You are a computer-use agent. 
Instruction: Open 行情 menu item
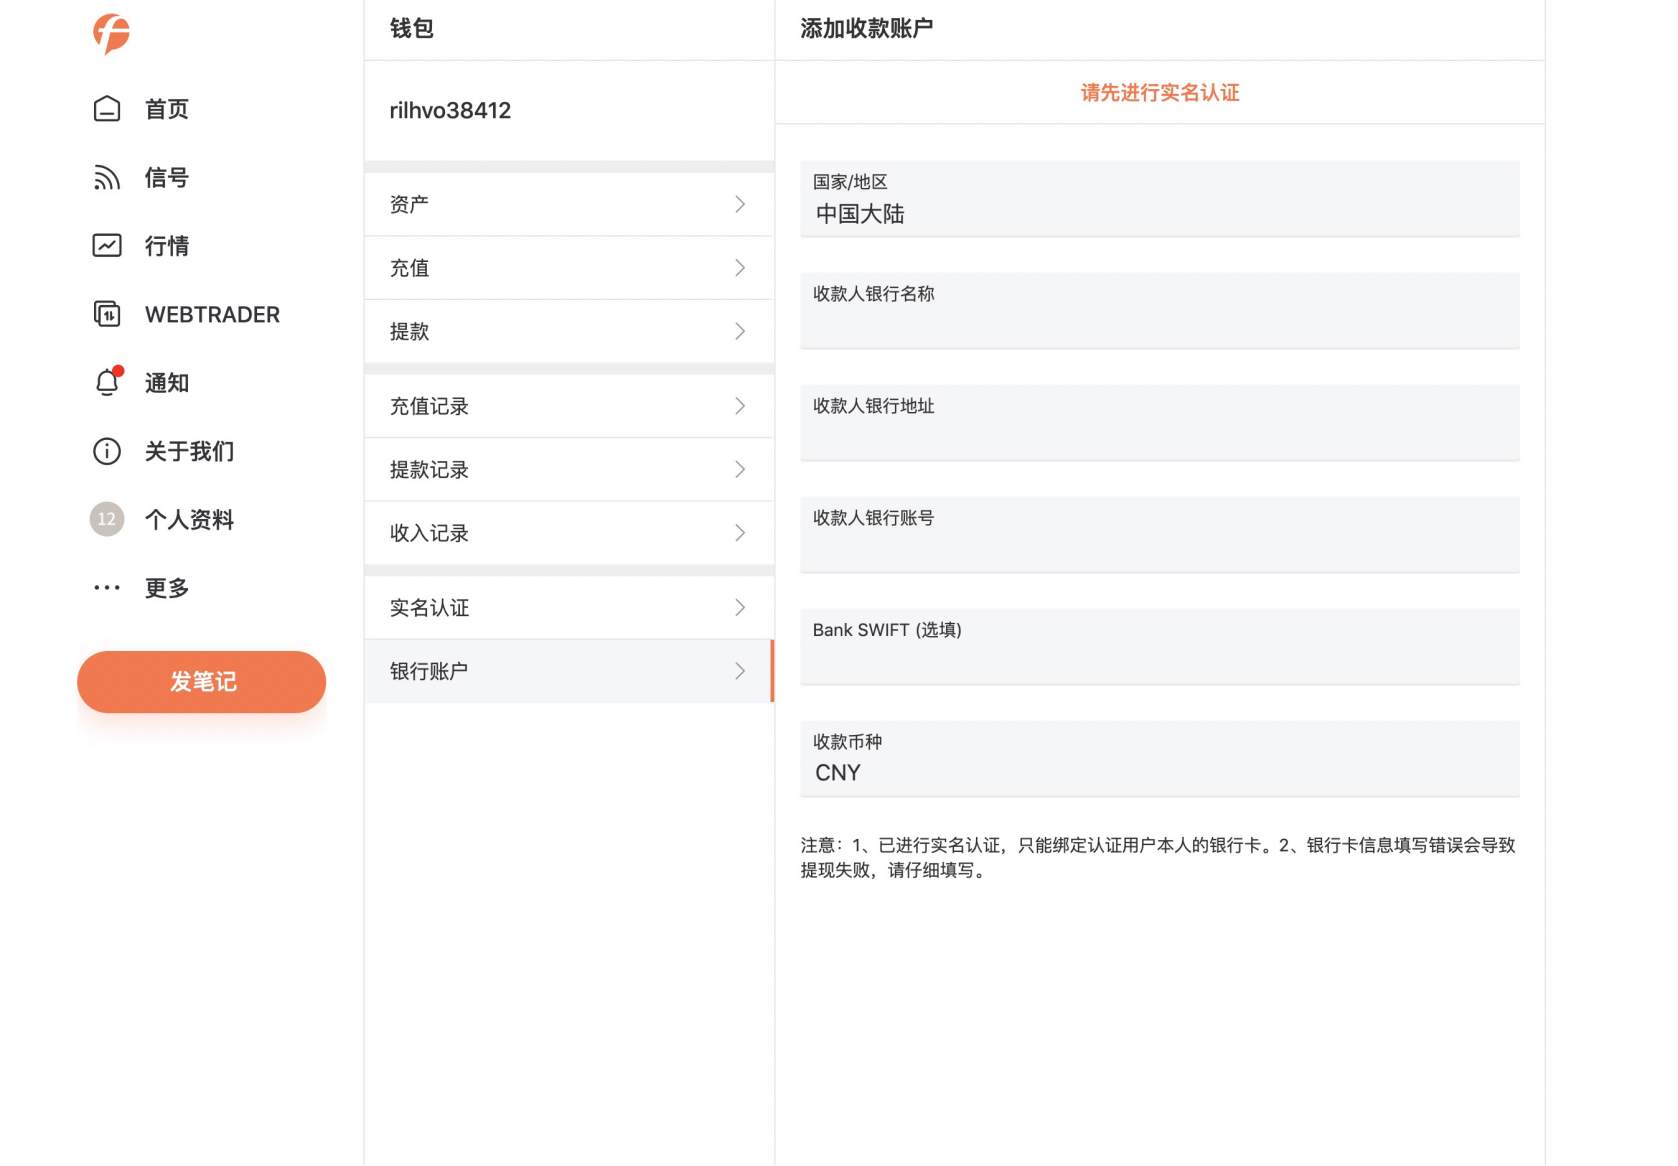[167, 245]
